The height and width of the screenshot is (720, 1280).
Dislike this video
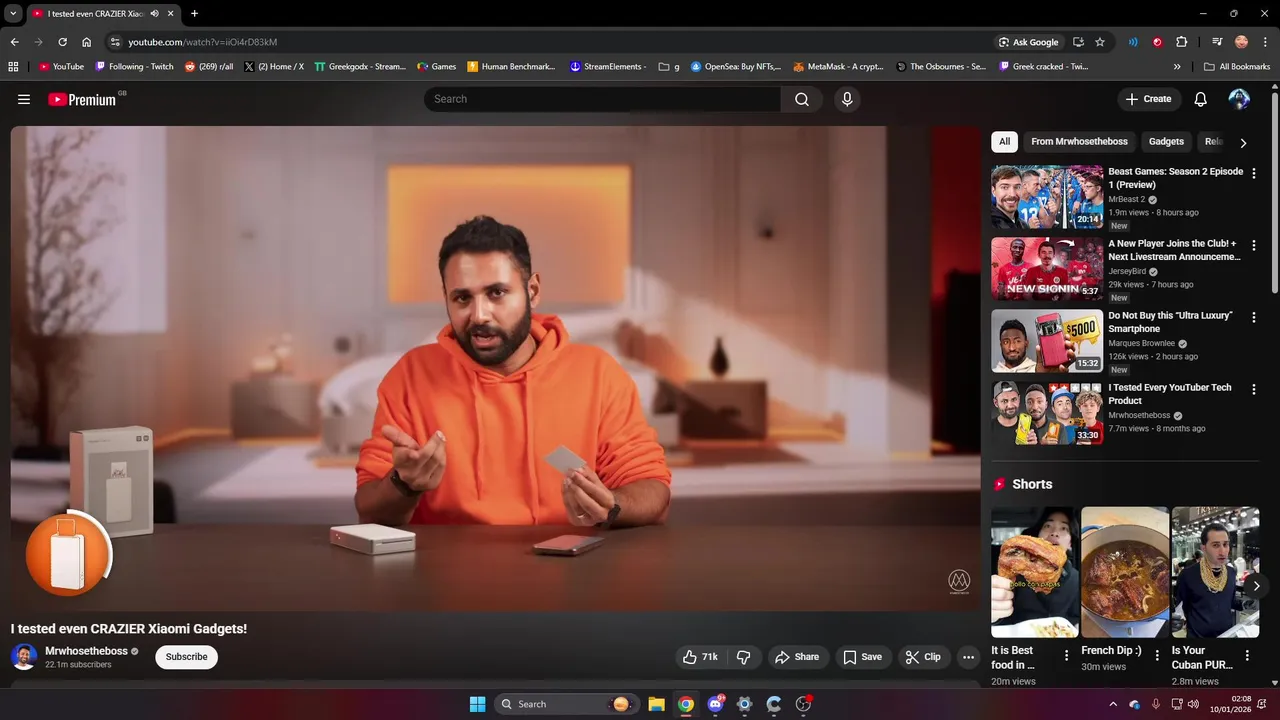coord(744,657)
